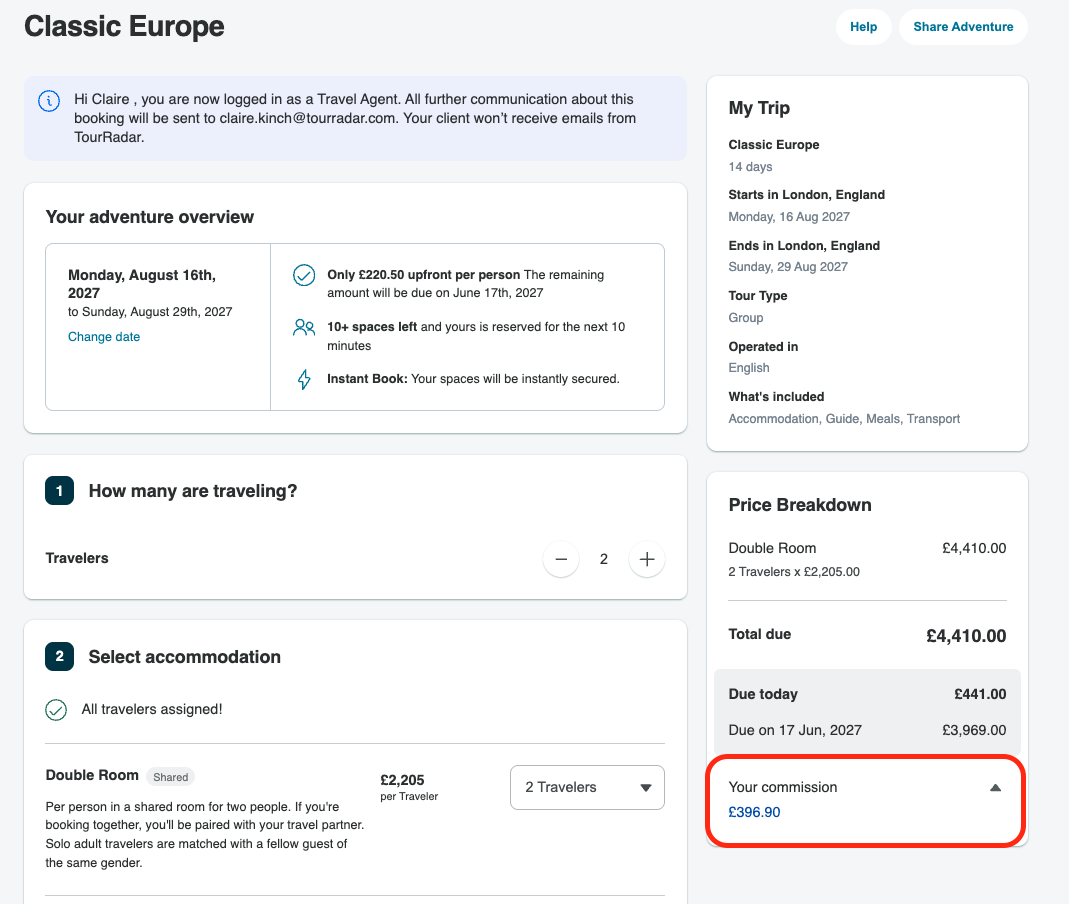The image size is (1069, 904).
Task: Click the step 1 number badge
Action: coord(59,491)
